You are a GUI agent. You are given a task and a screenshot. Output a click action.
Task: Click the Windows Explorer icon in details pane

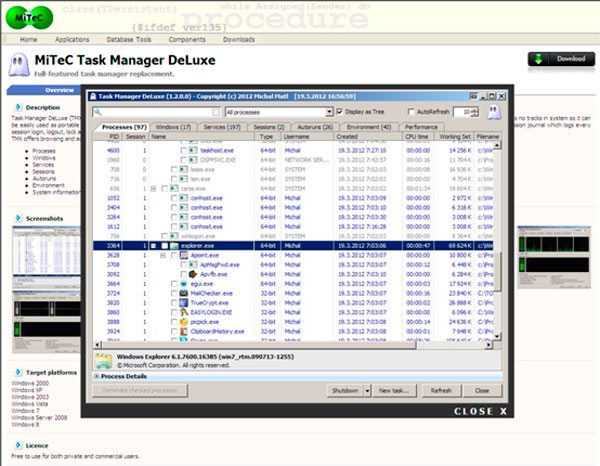[x=104, y=360]
